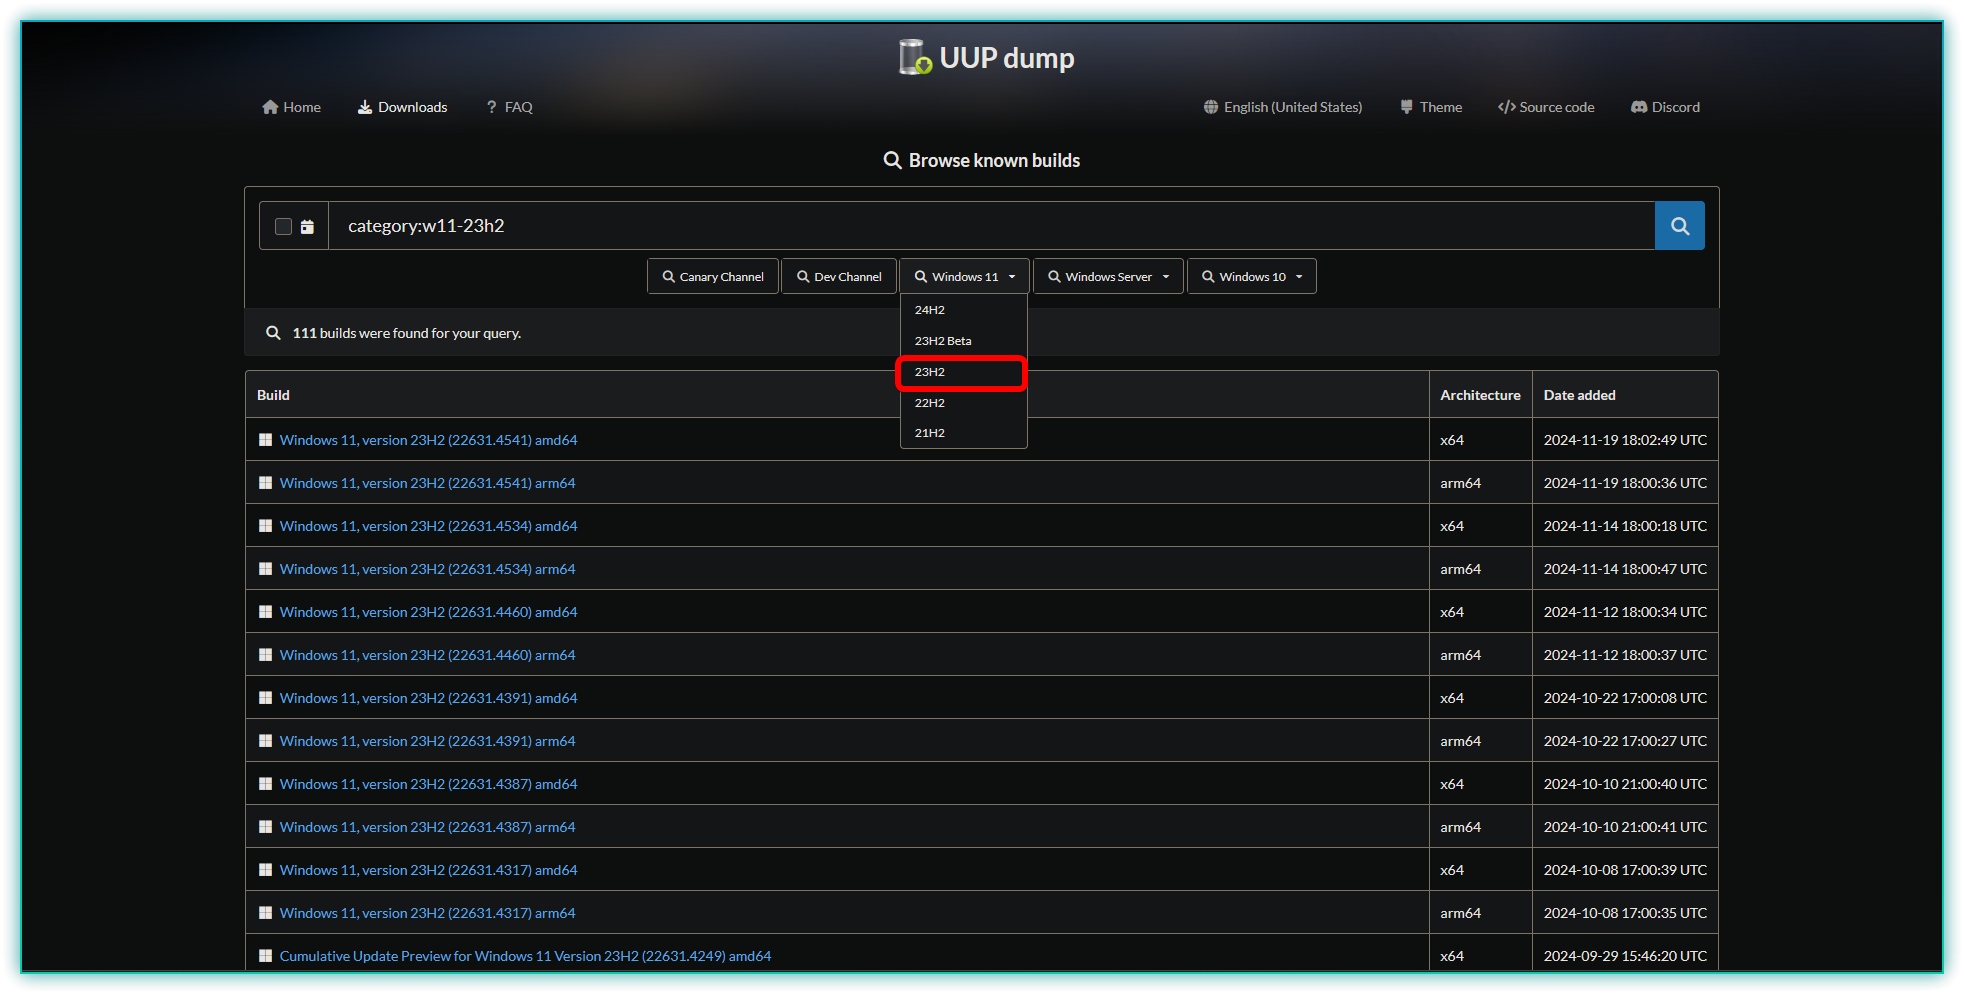Image resolution: width=1964 pixels, height=994 pixels.
Task: Click the Windows icon beside 22631.4387 arm64
Action: (265, 827)
